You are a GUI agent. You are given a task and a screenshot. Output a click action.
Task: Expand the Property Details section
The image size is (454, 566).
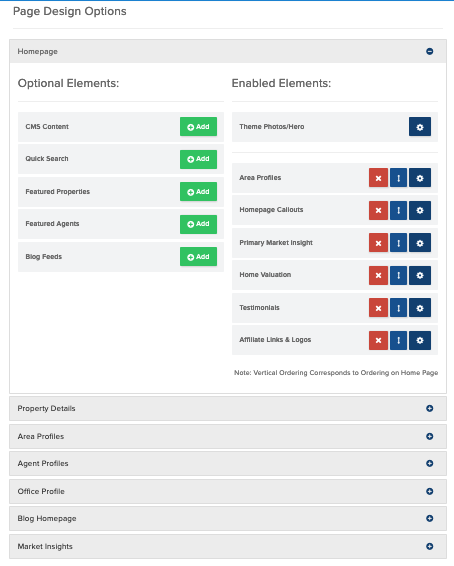click(x=429, y=408)
